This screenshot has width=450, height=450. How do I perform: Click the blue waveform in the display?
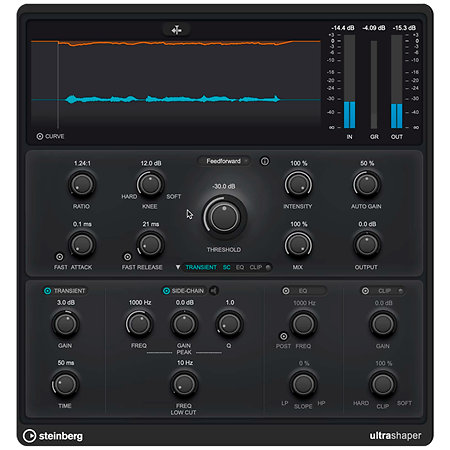173,99
